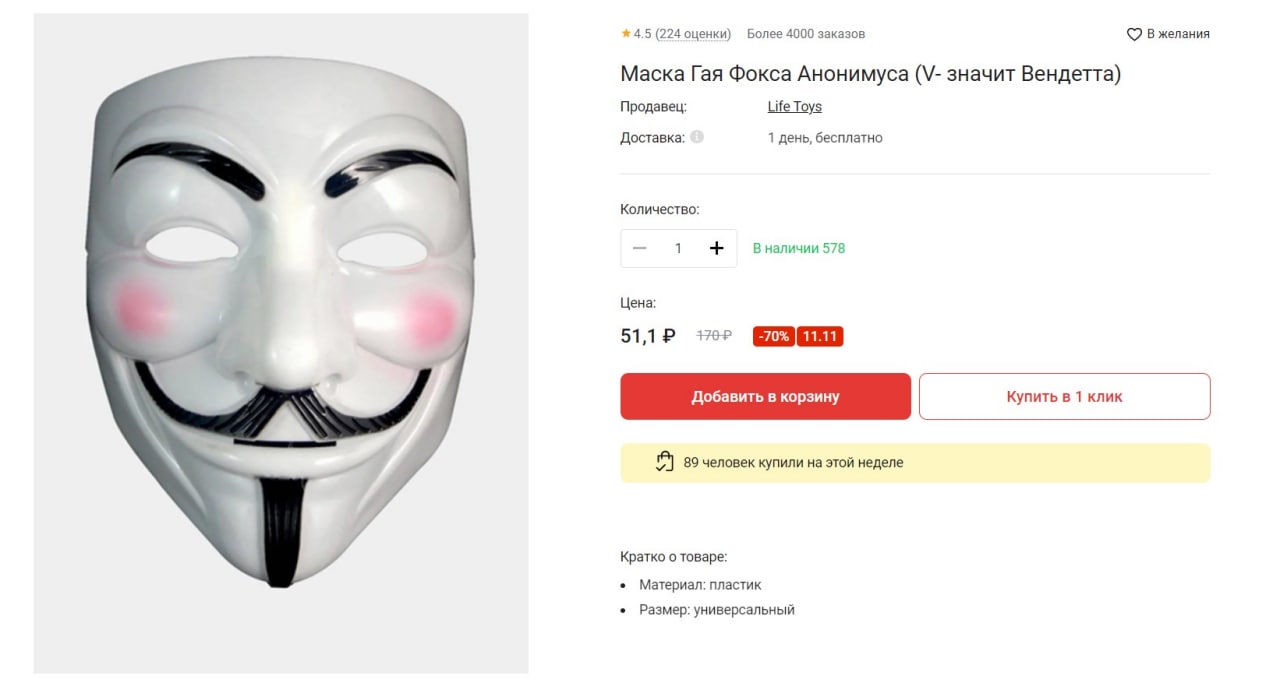
Task: Click the orange star rating icon
Action: click(x=626, y=34)
